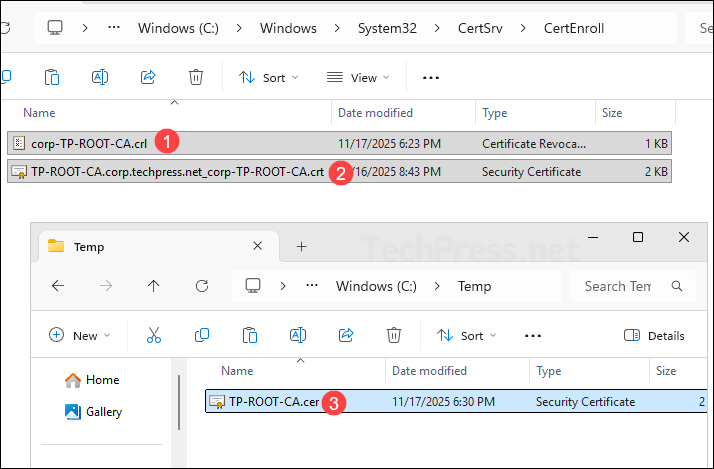
Task: Go to Windows folder in CertEnroll breadcrumb
Action: [x=288, y=28]
